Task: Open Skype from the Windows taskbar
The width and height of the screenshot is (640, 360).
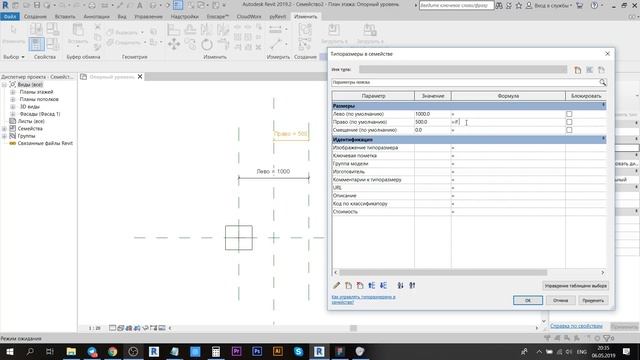Action: (x=298, y=351)
